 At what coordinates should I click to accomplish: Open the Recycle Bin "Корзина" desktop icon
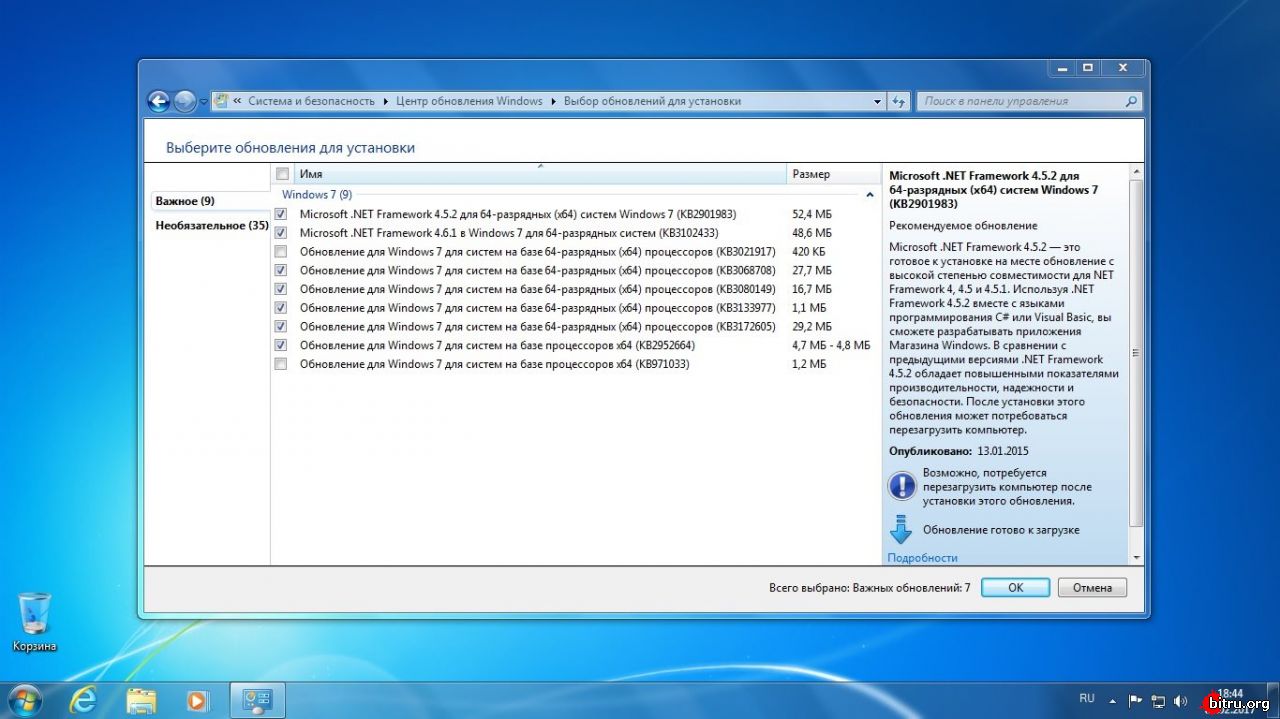pyautogui.click(x=34, y=622)
